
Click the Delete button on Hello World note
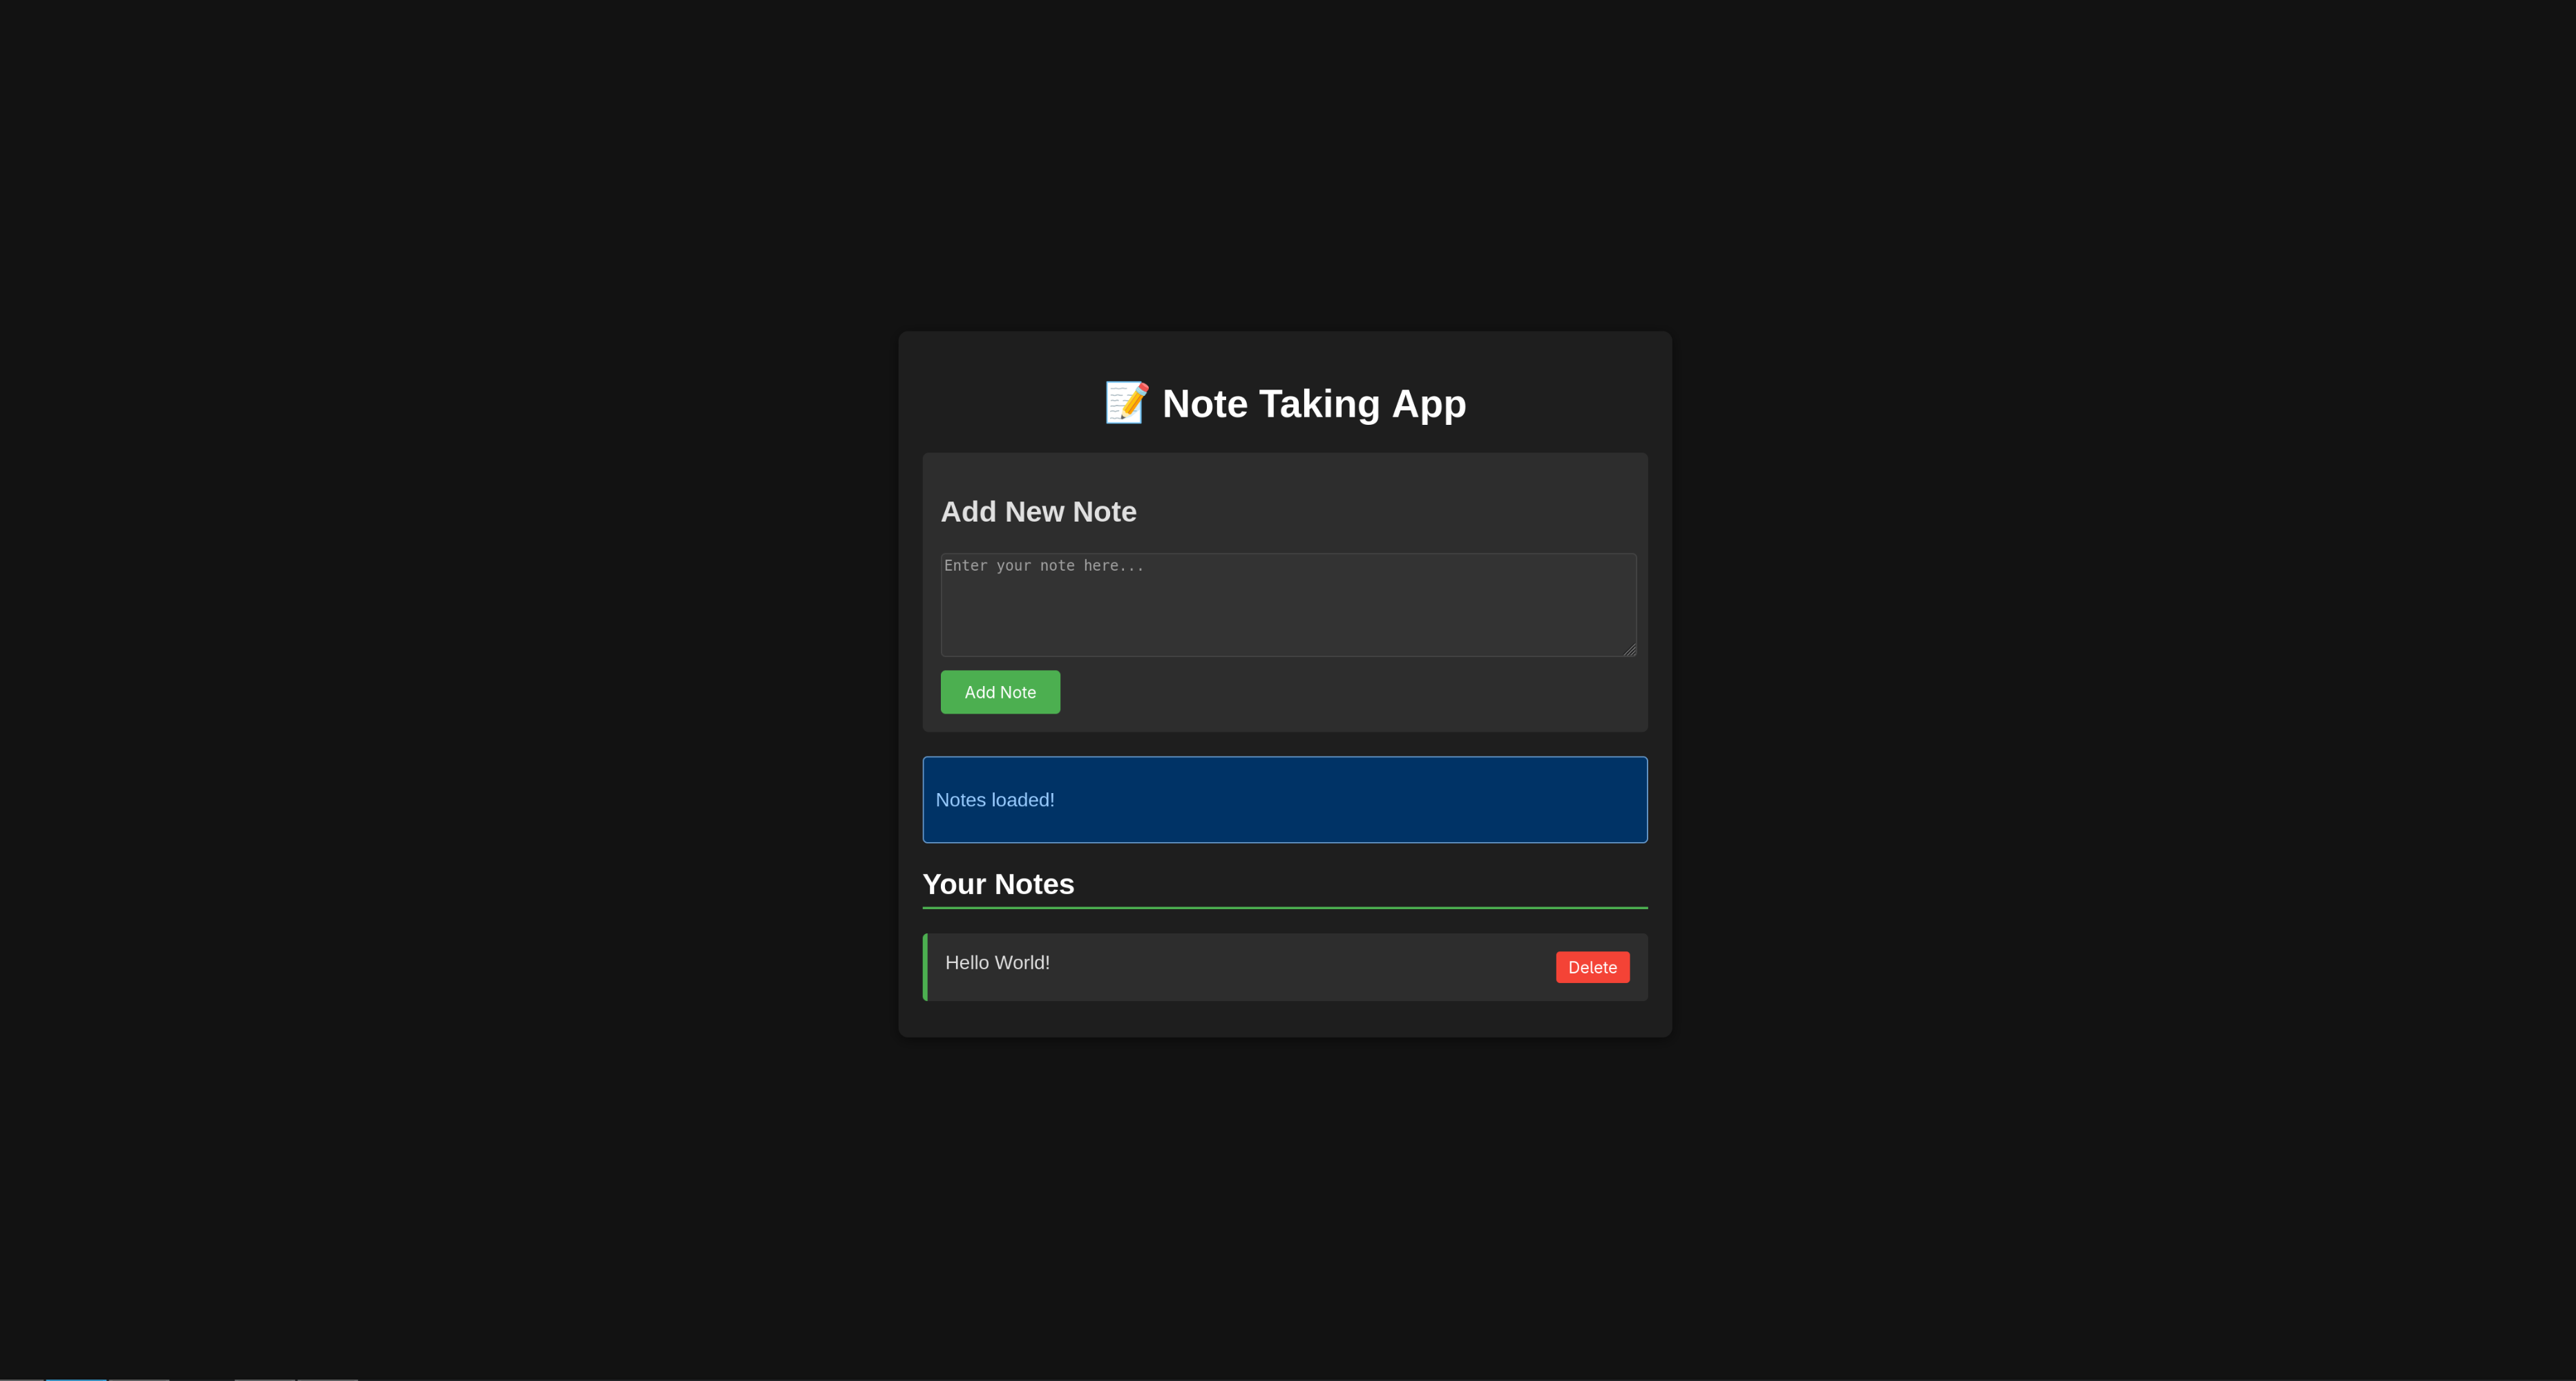tap(1592, 967)
